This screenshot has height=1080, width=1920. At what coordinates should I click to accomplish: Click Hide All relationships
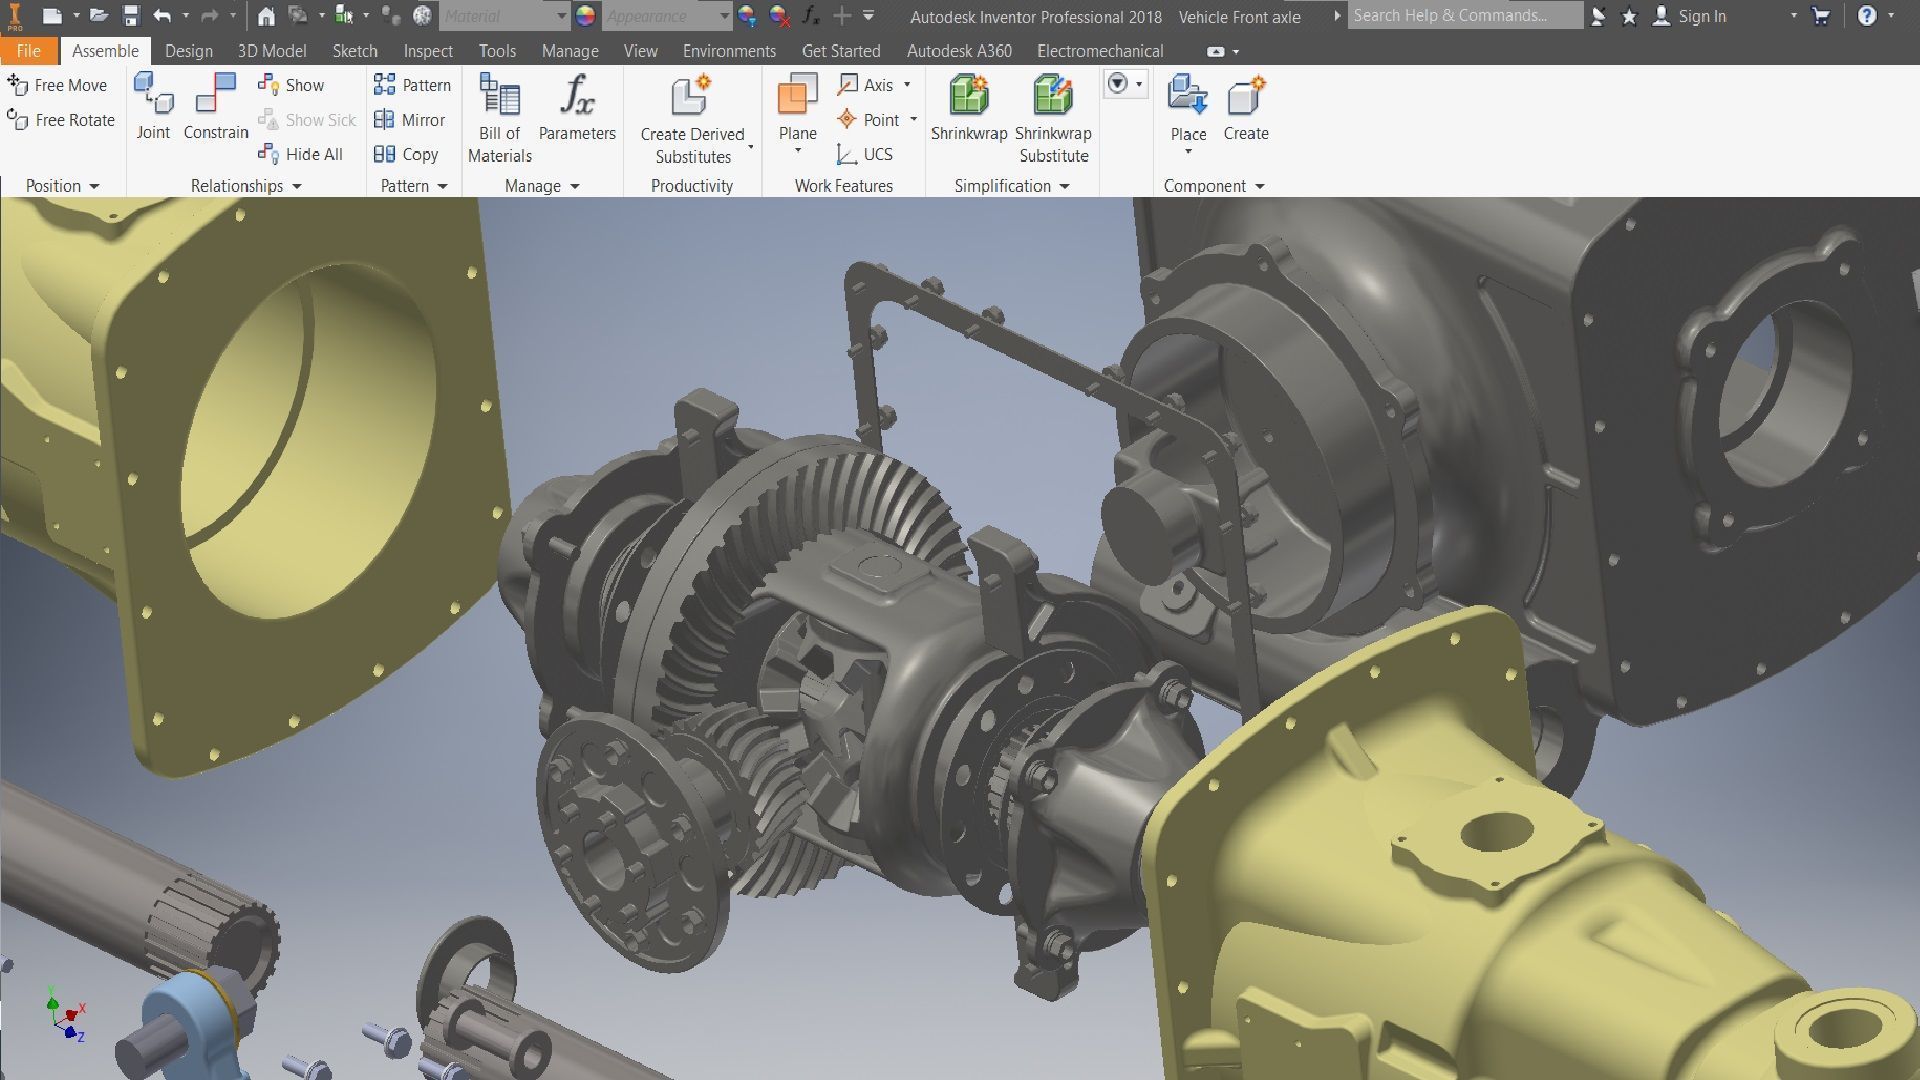pyautogui.click(x=301, y=154)
